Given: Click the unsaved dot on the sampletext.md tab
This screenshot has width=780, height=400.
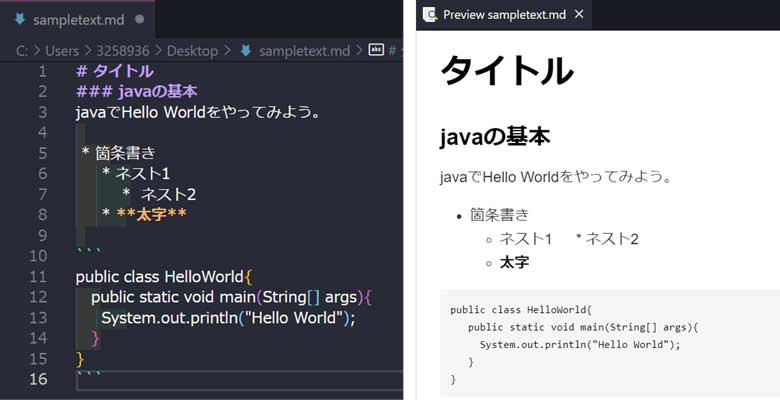Looking at the screenshot, I should click(140, 19).
